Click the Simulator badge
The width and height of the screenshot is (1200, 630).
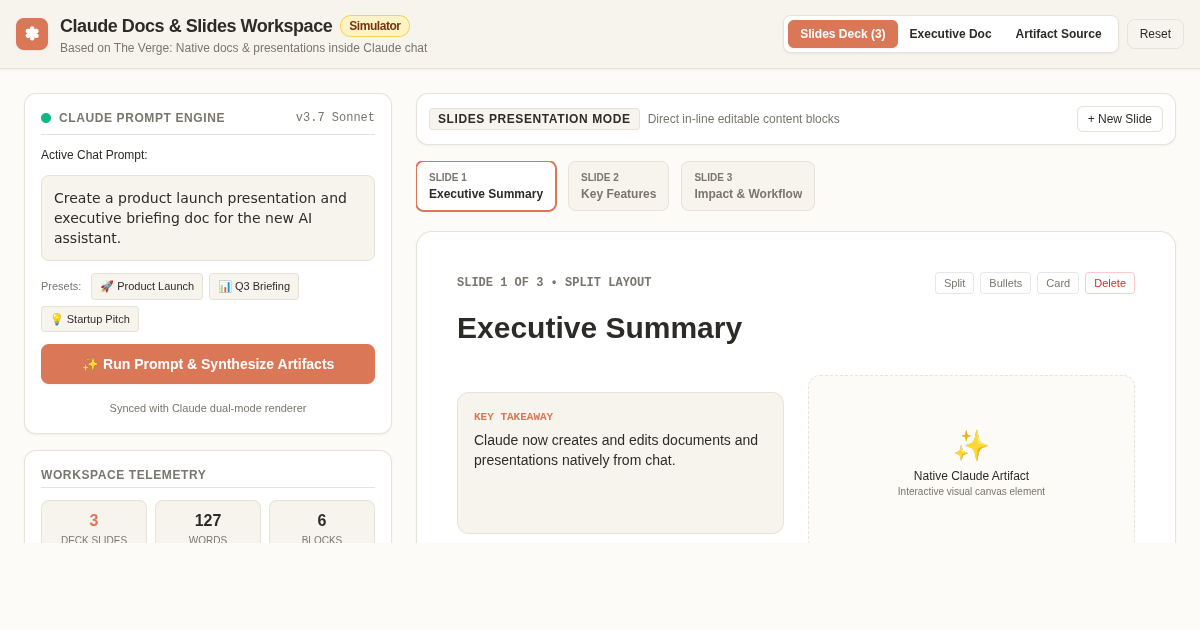click(x=375, y=26)
